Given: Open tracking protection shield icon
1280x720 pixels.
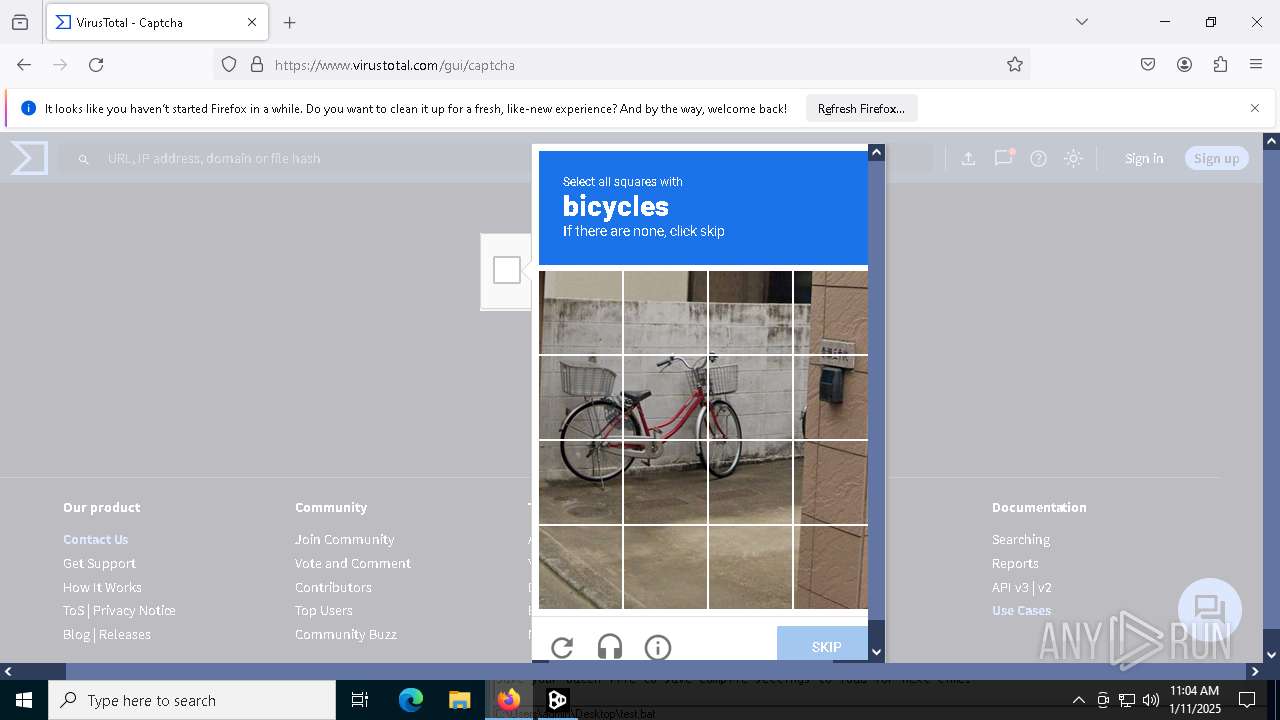Looking at the screenshot, I should click(x=229, y=65).
